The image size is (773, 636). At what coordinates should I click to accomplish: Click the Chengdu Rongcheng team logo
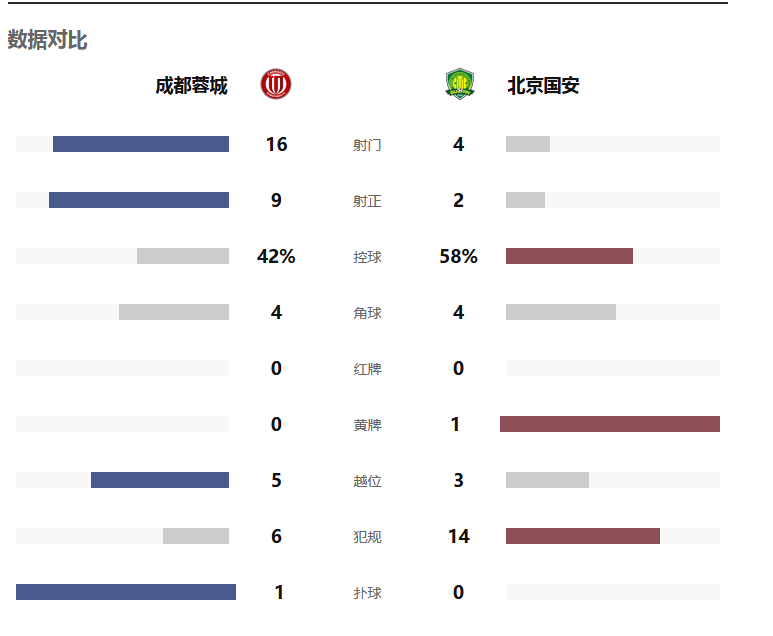pos(276,84)
